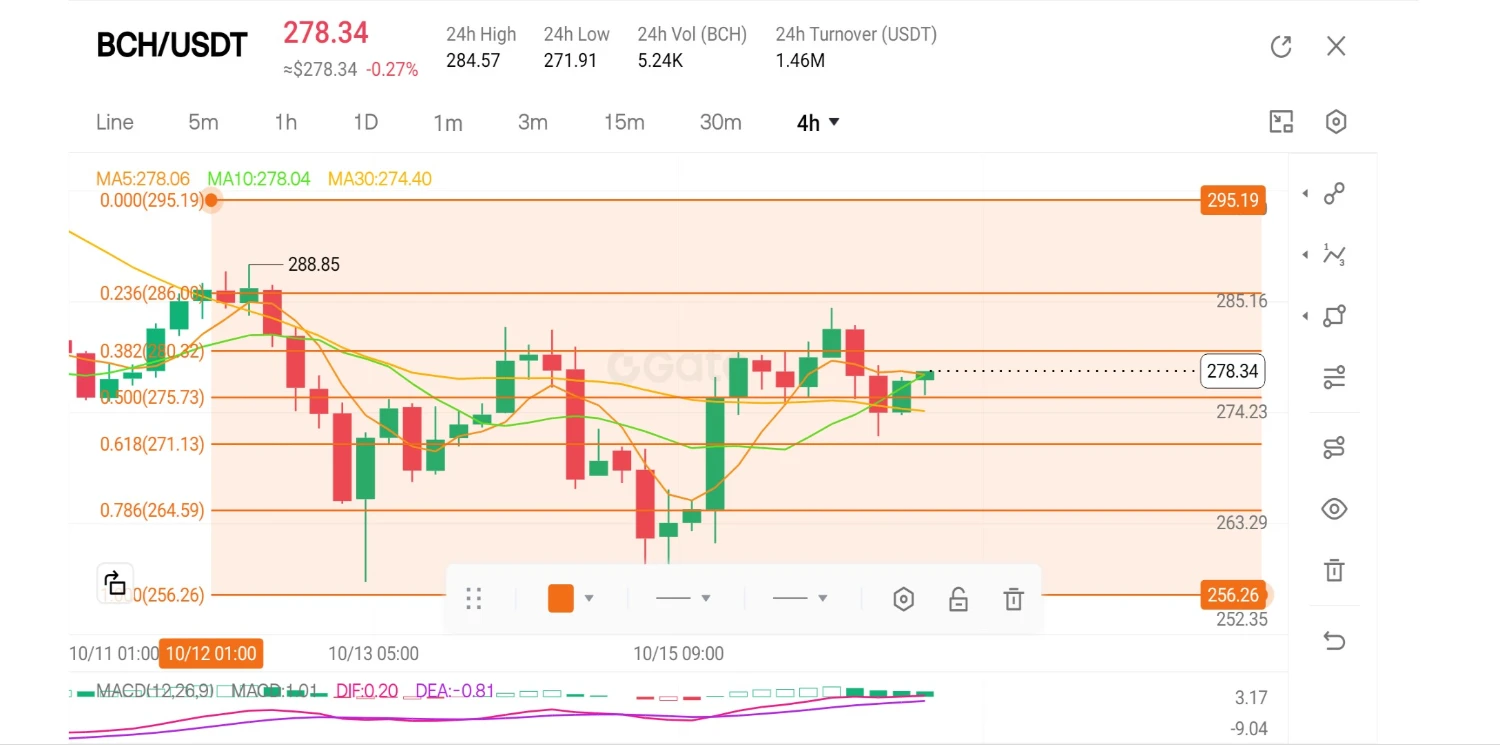Refresh the BCH/USDT chart

(1281, 46)
